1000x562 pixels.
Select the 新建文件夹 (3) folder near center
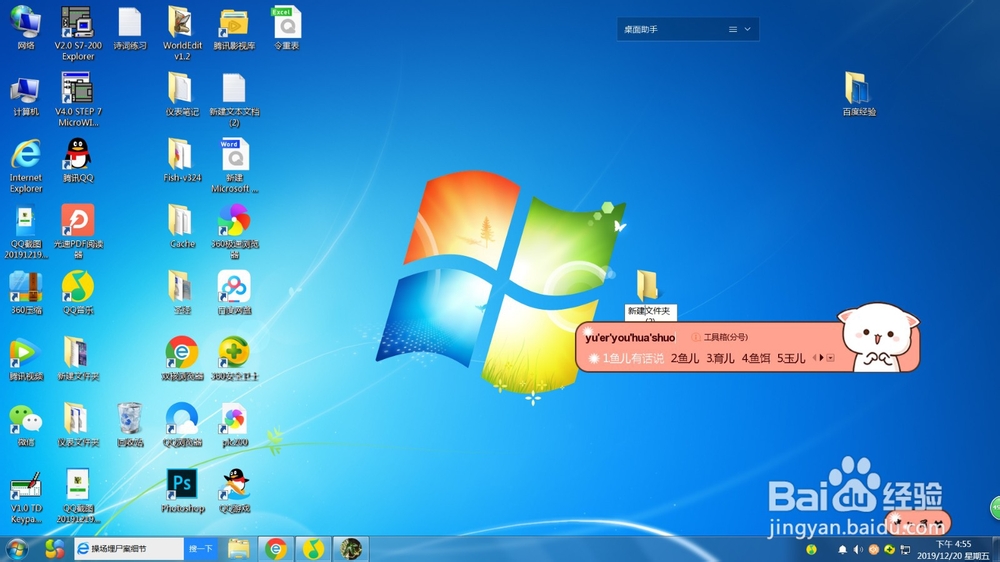click(649, 295)
